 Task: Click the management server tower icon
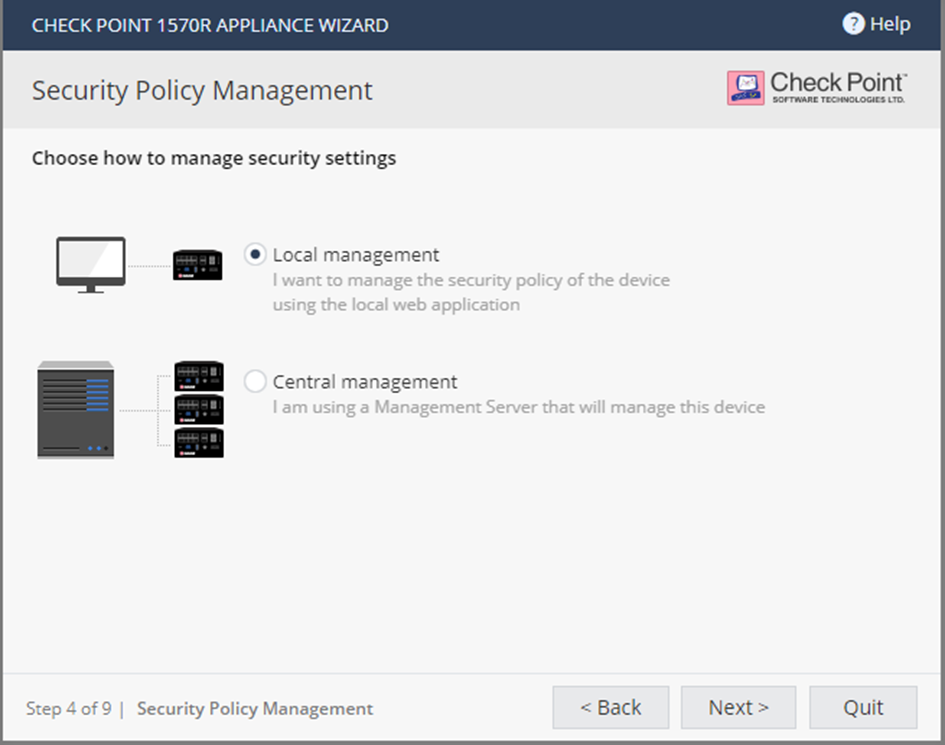coord(76,410)
